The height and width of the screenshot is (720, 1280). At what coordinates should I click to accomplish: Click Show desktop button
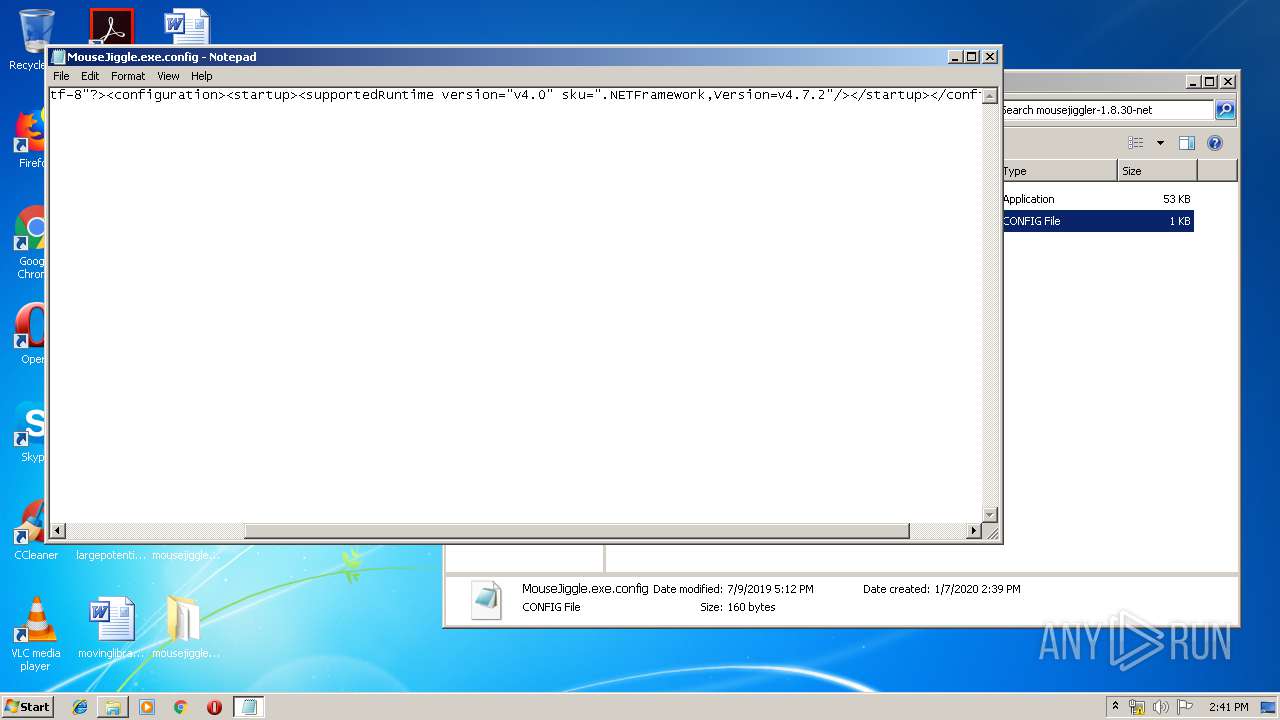point(1269,707)
